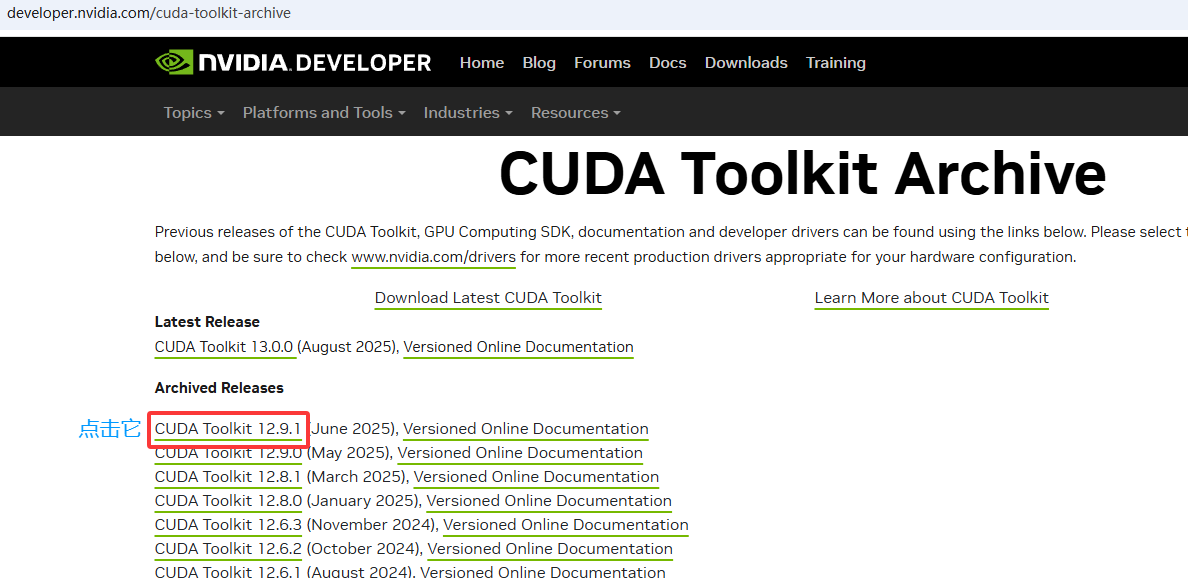The width and height of the screenshot is (1188, 578).
Task: Click the Latest Release section heading
Action: point(207,322)
